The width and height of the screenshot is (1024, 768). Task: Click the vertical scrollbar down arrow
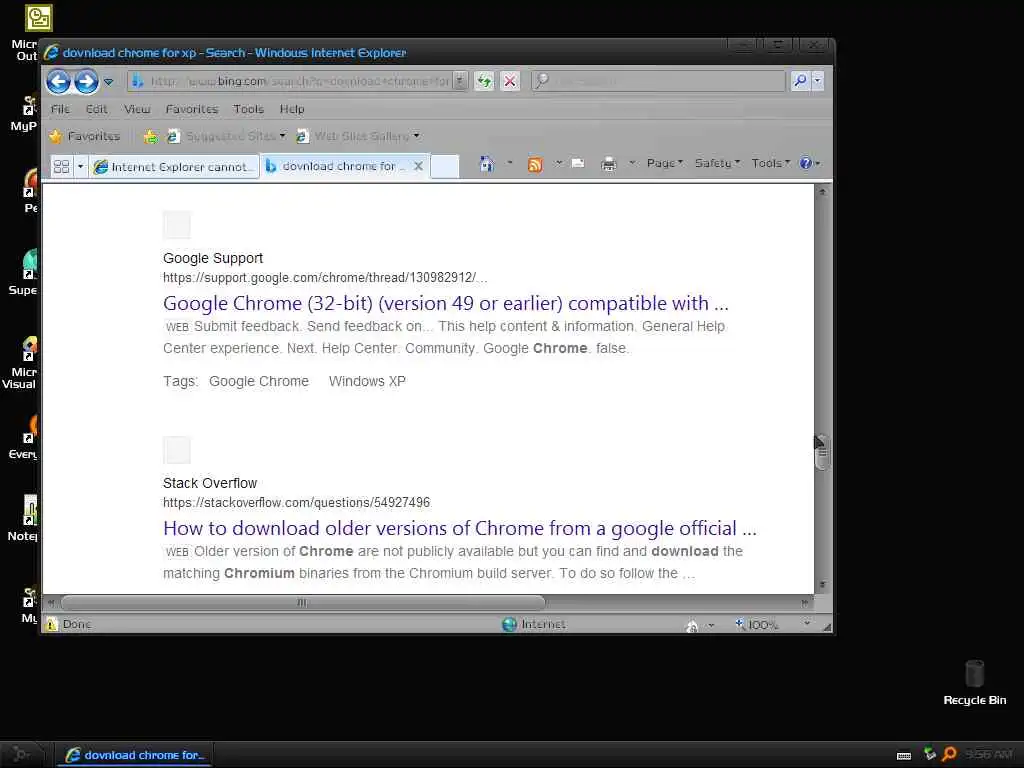coord(822,584)
